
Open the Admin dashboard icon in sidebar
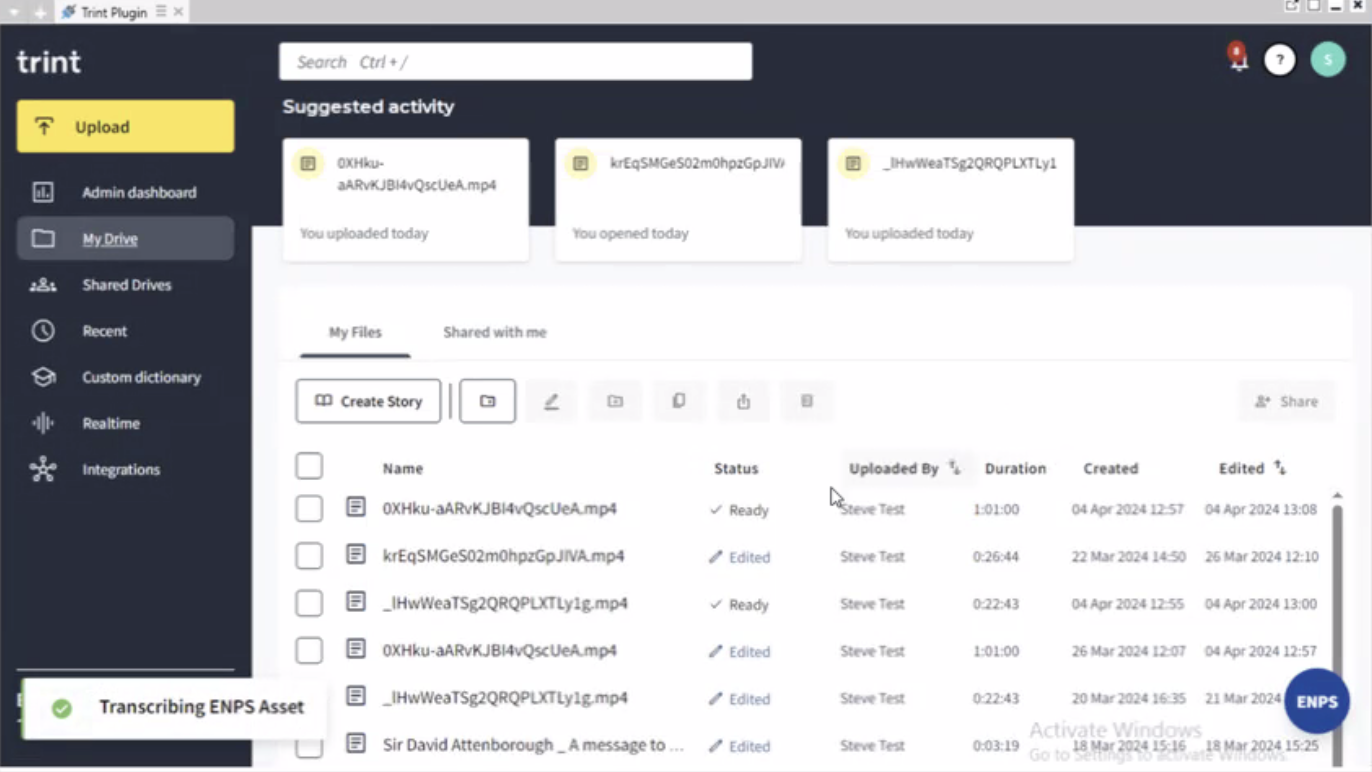(x=43, y=192)
